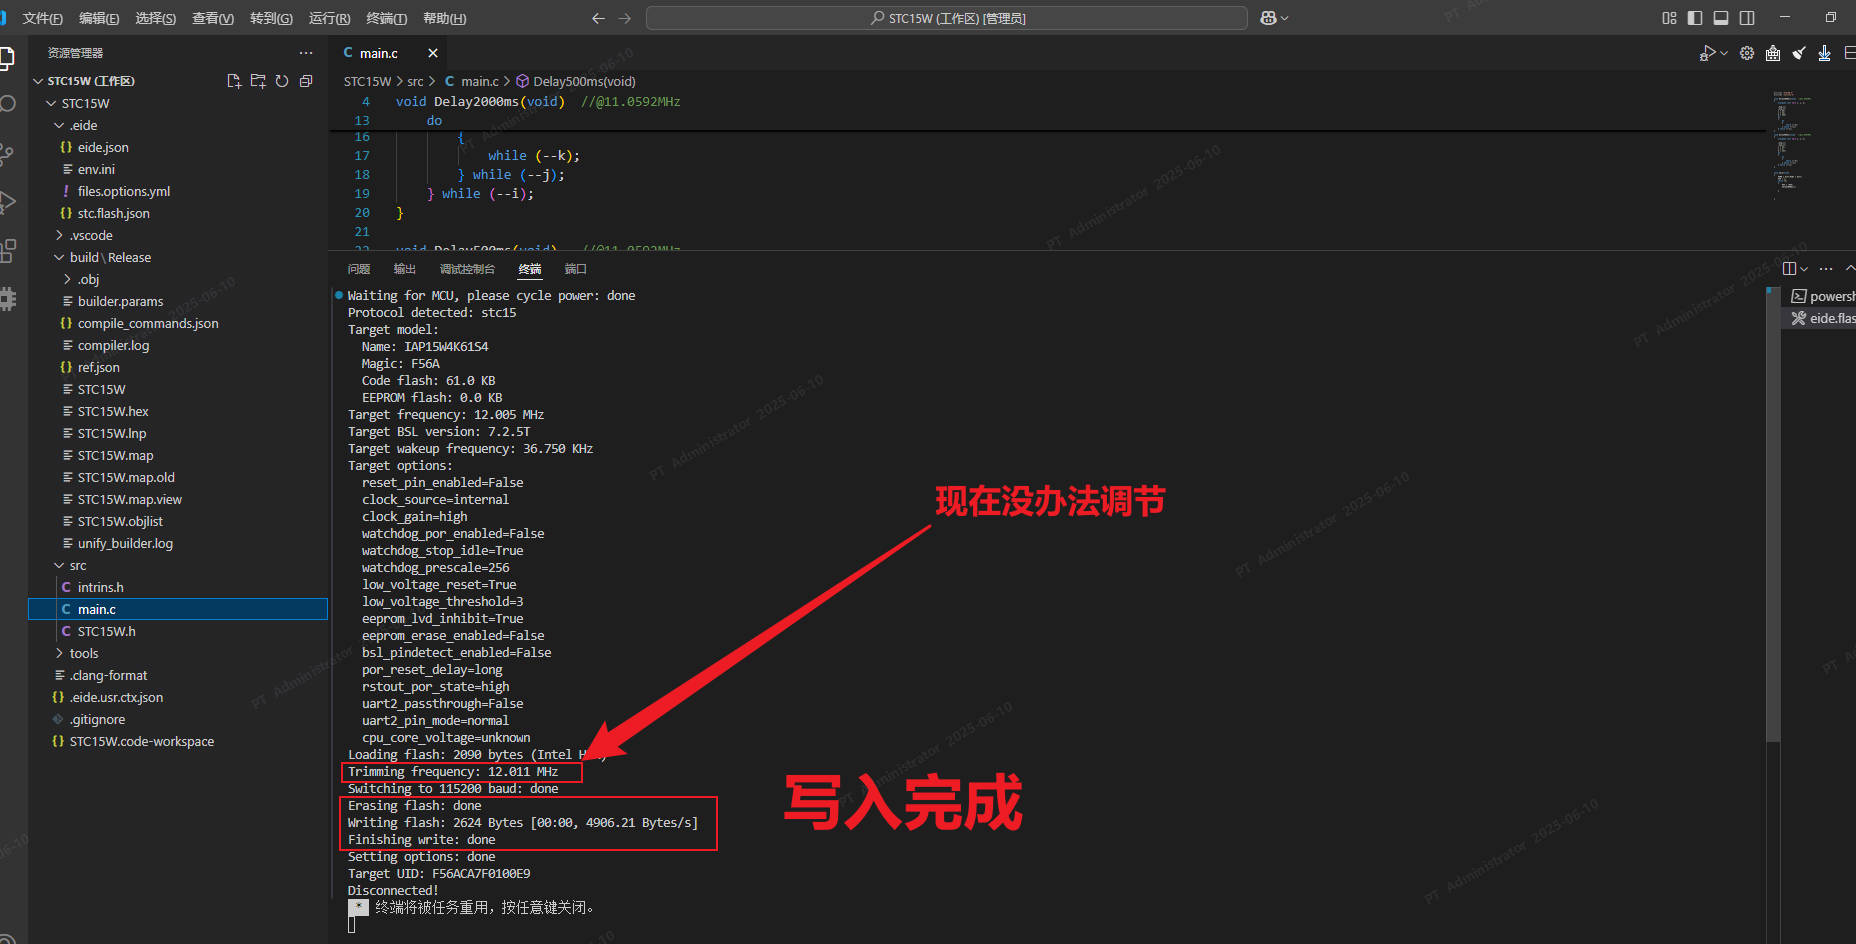This screenshot has width=1856, height=944.
Task: Open the Search view in the activity bar
Action: click(6, 104)
